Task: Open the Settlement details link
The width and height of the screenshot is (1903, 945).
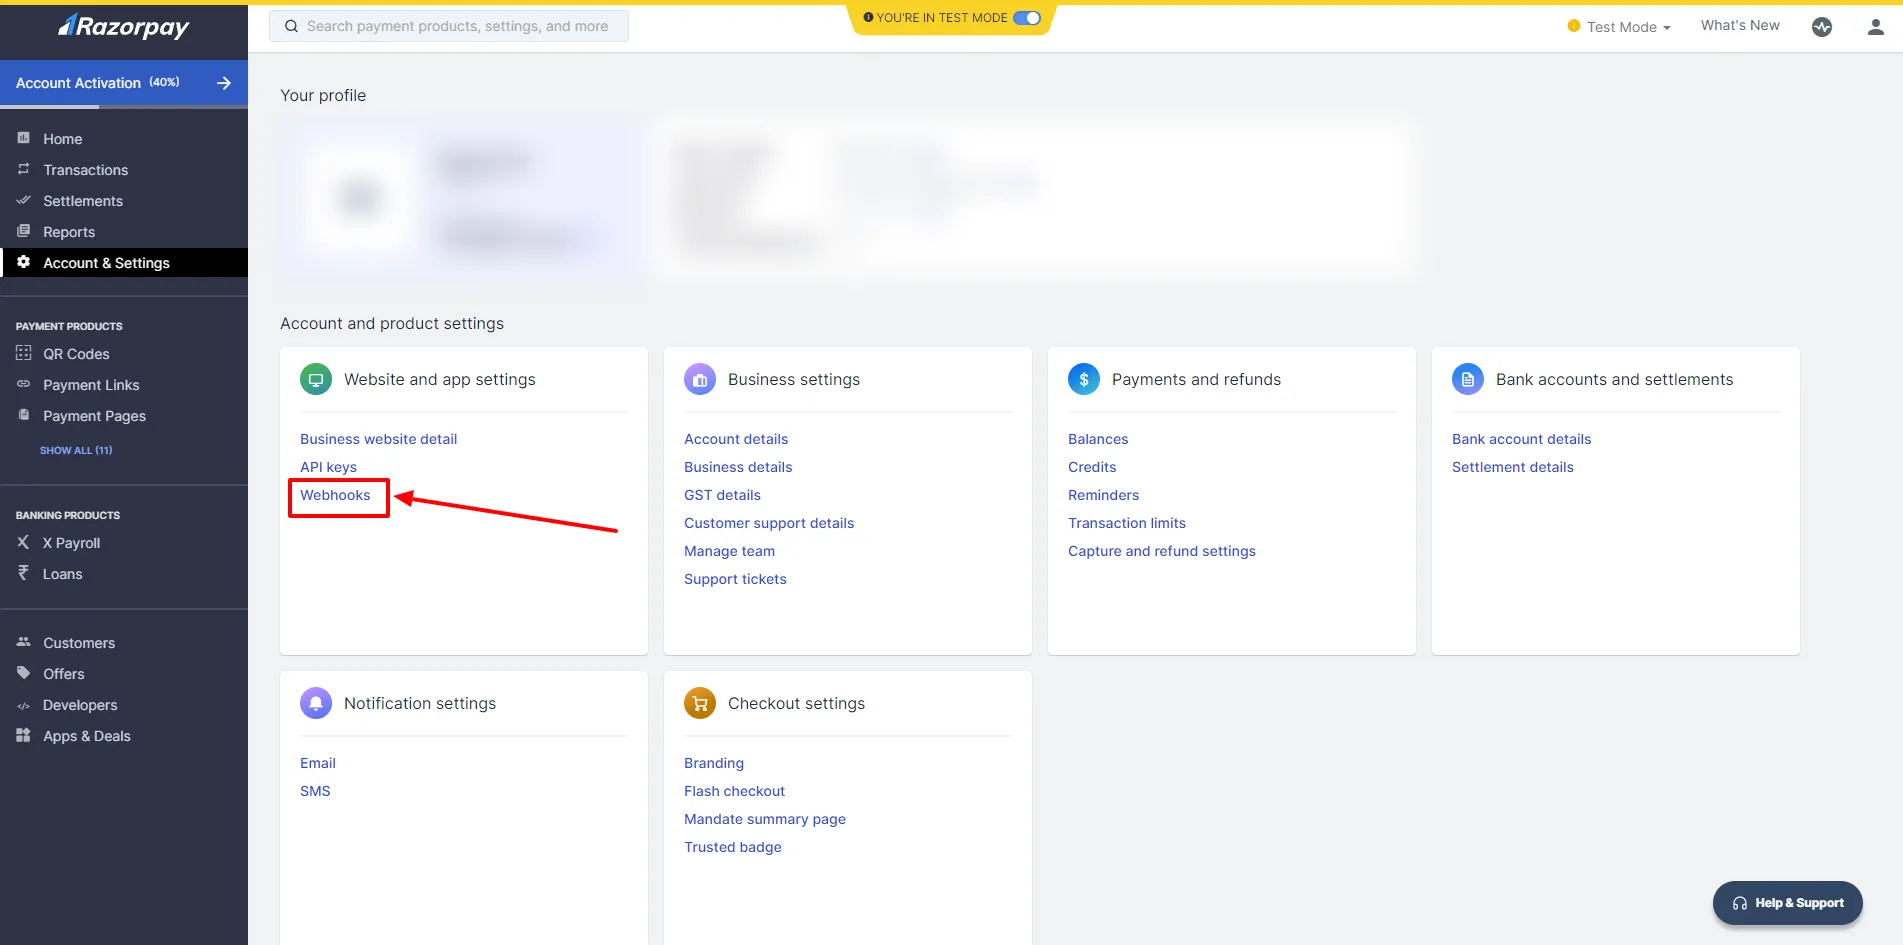Action: click(1513, 467)
